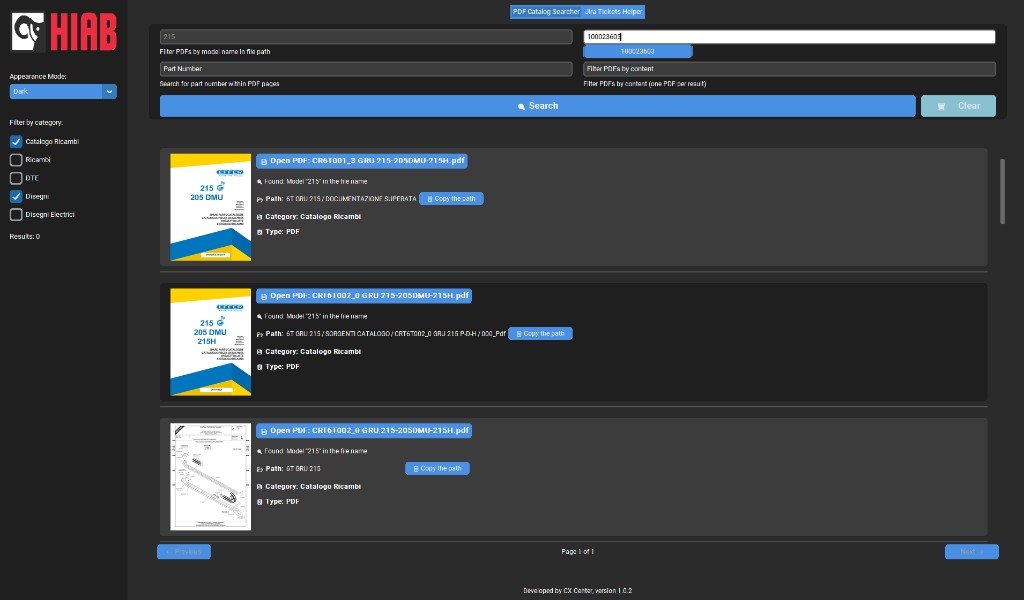Click the Previous page button

pos(184,552)
